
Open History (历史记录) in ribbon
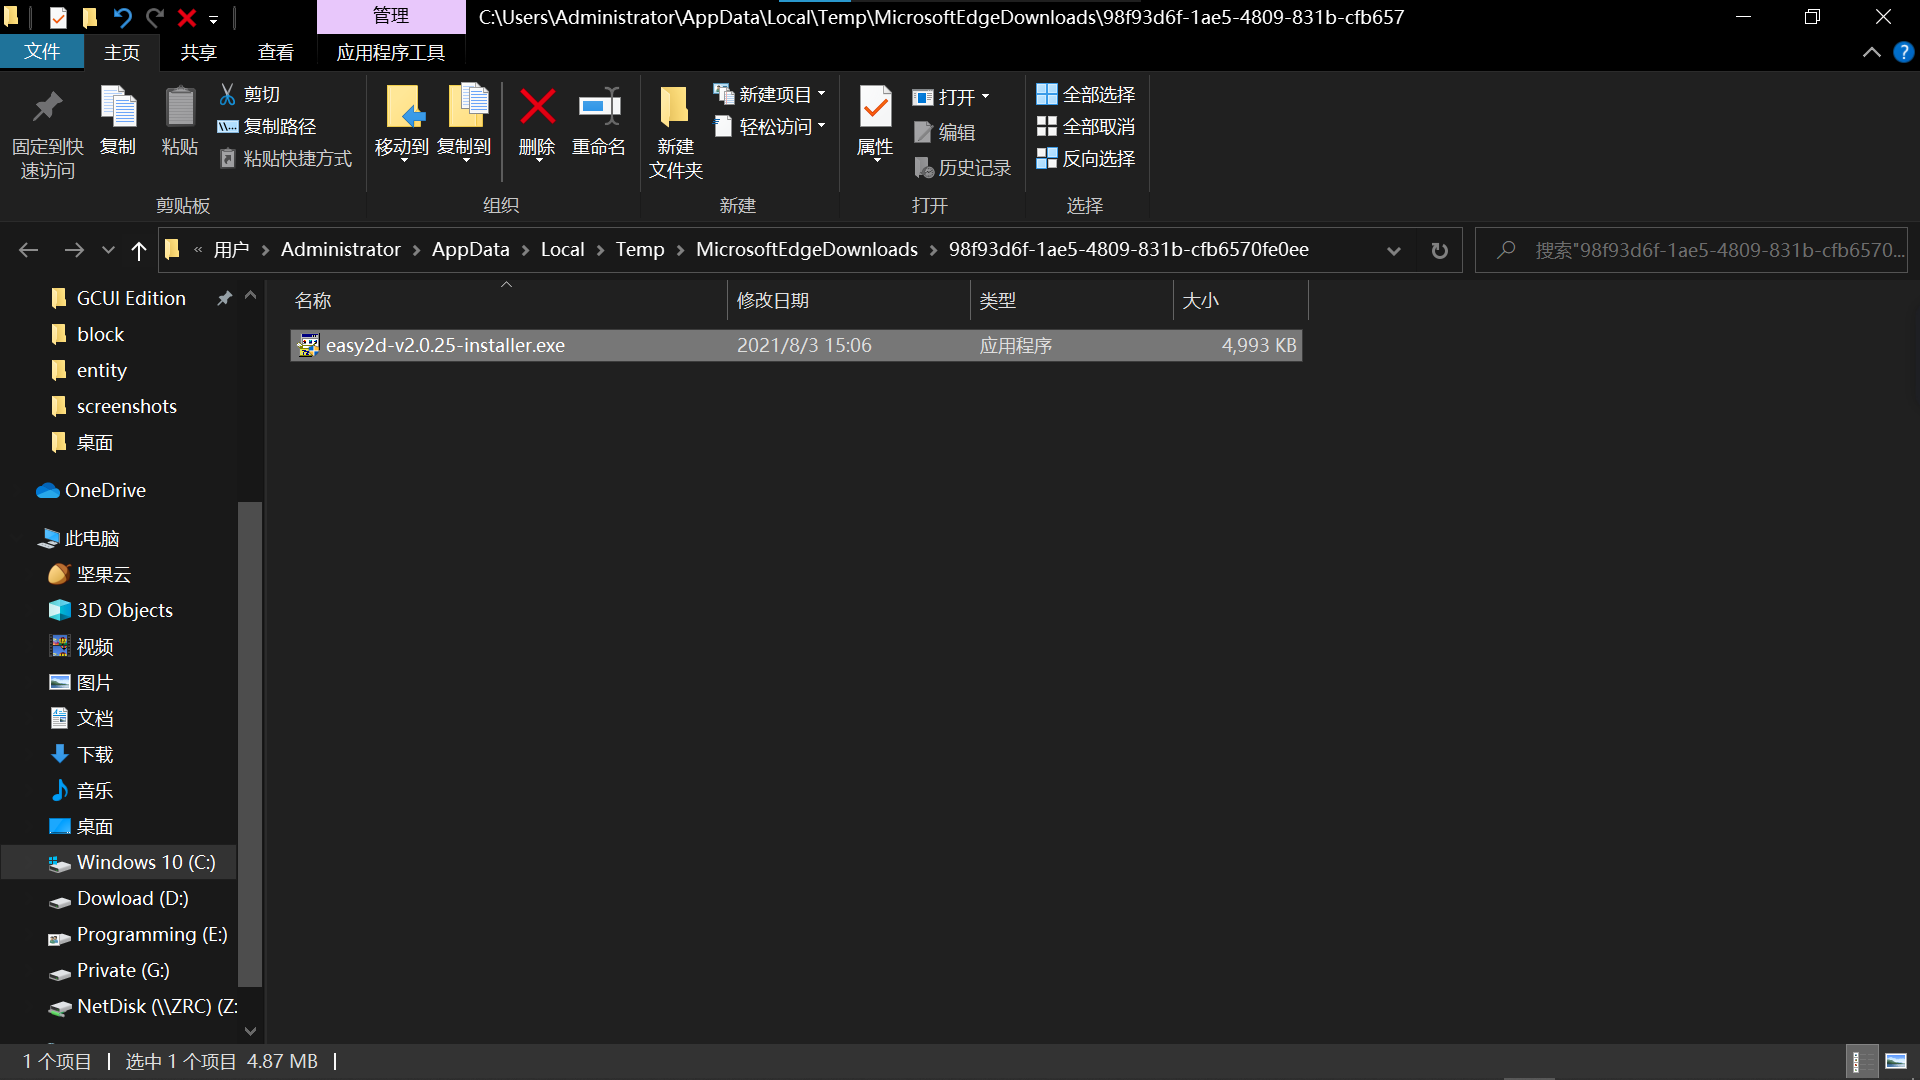point(963,167)
